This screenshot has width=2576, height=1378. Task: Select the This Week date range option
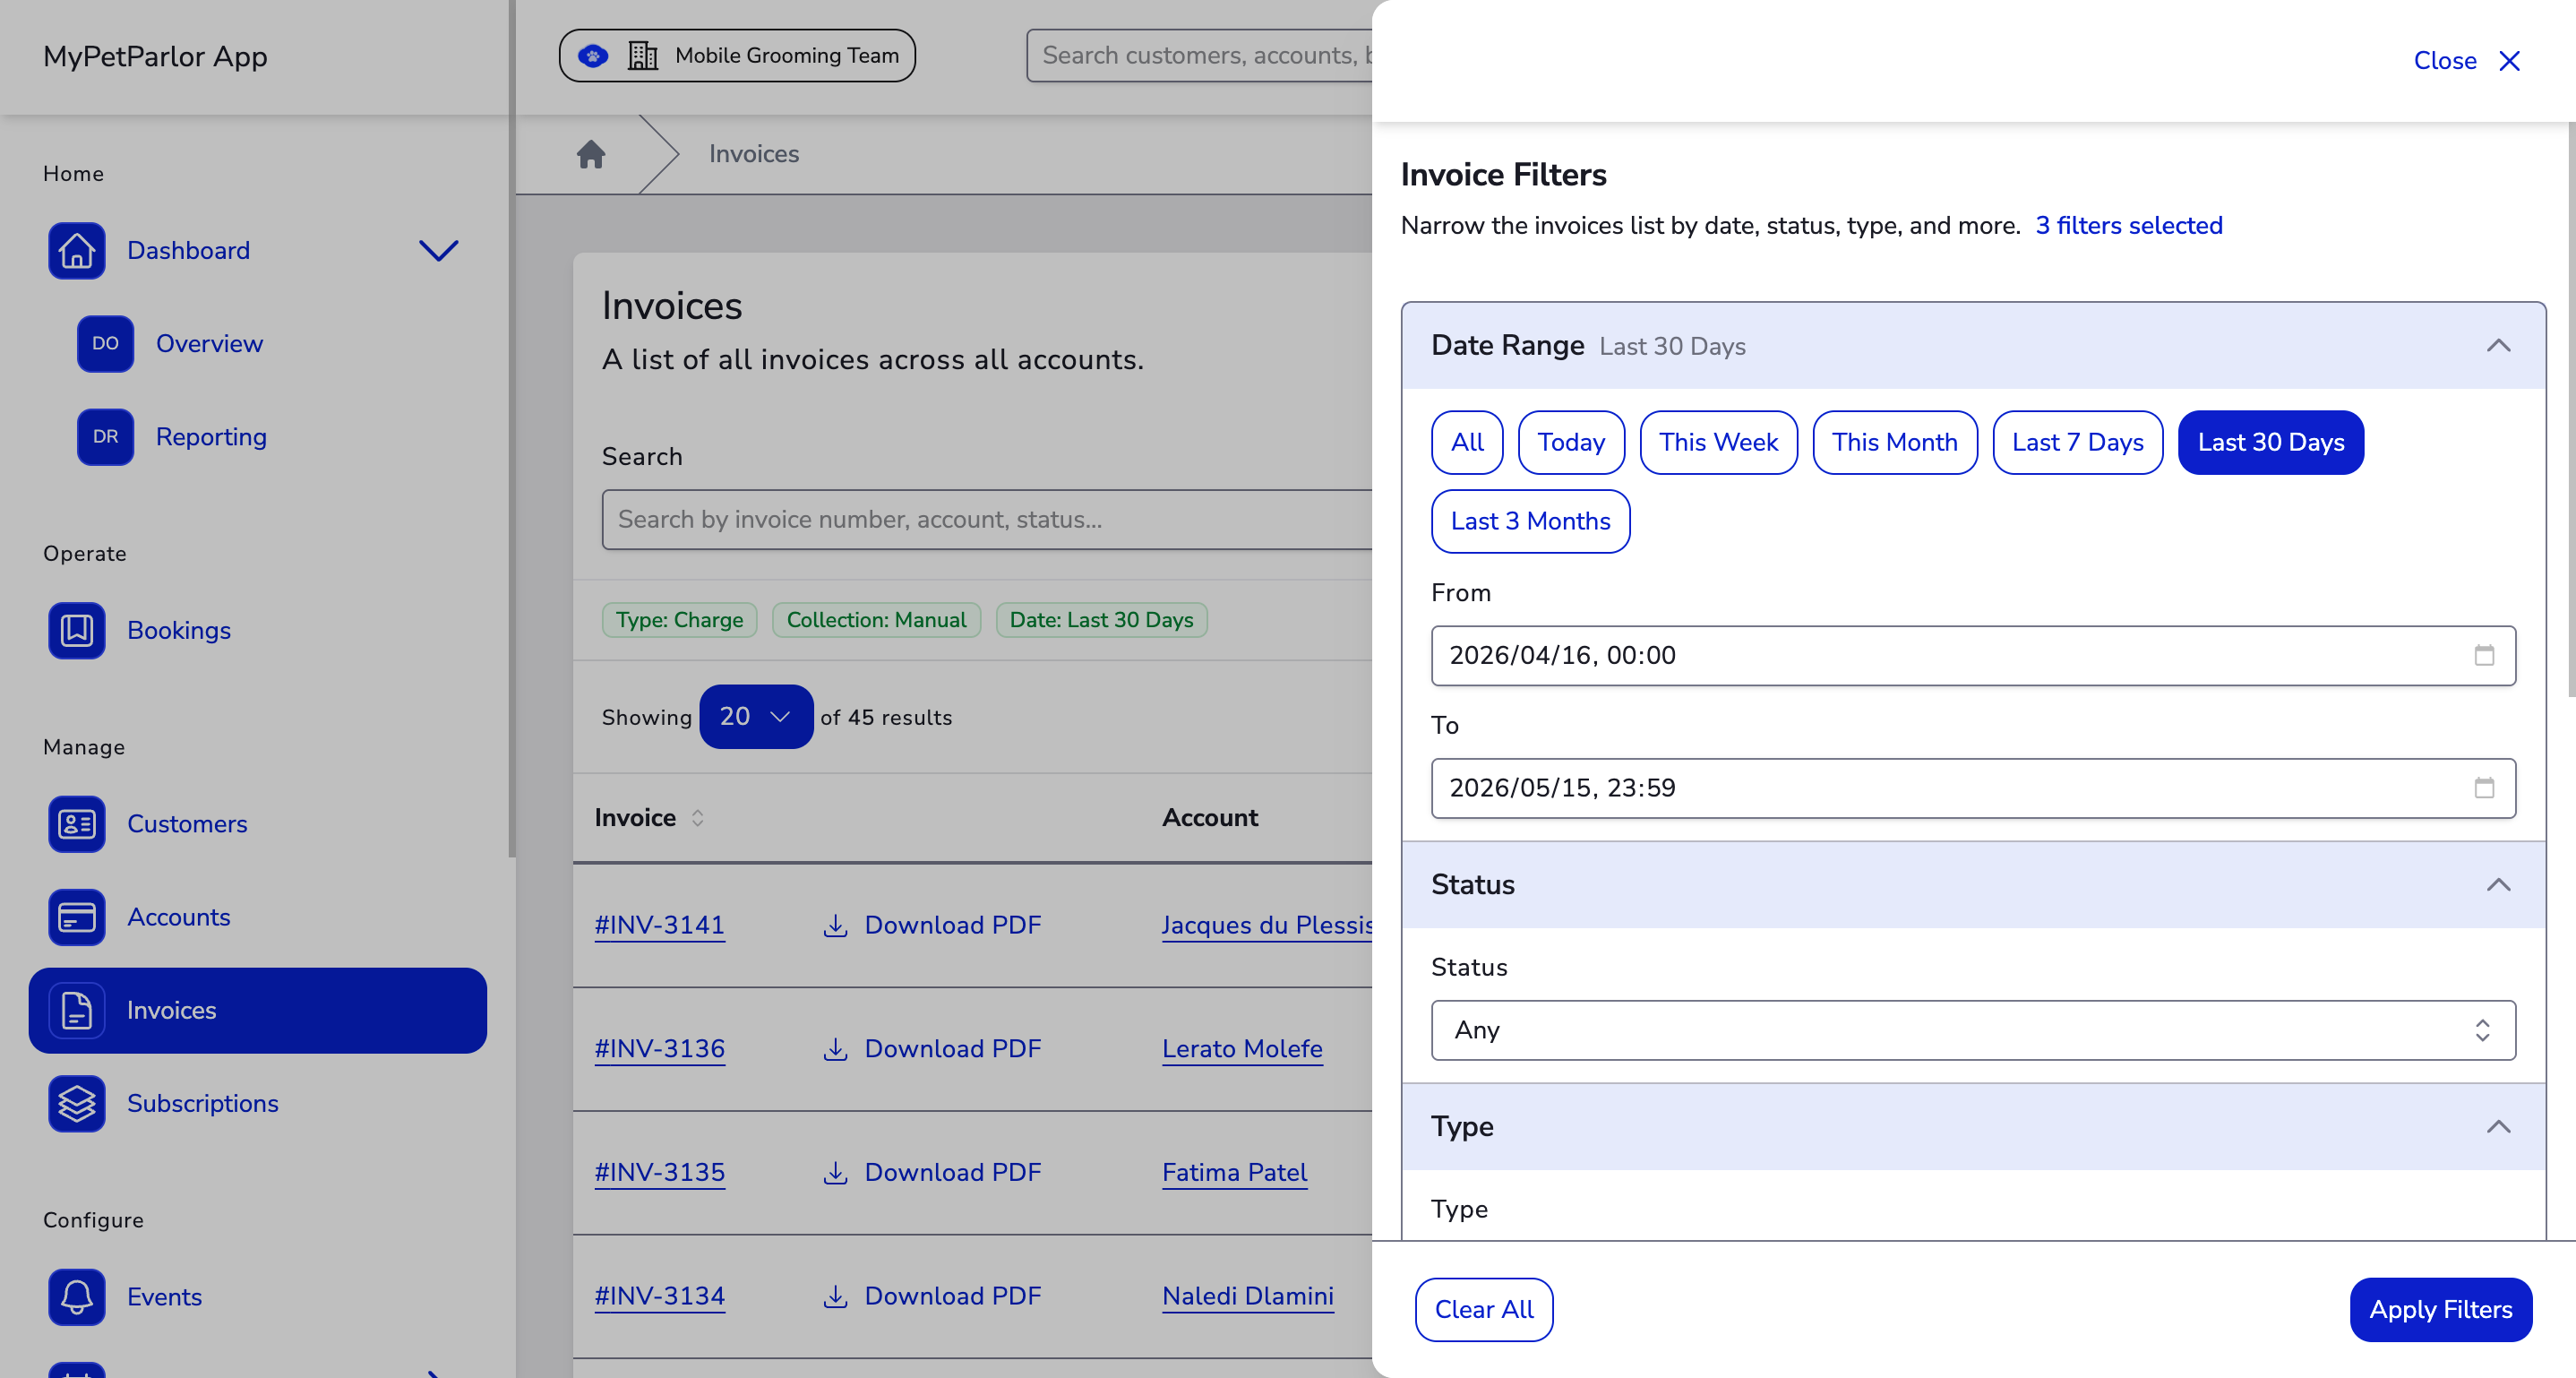click(x=1719, y=442)
